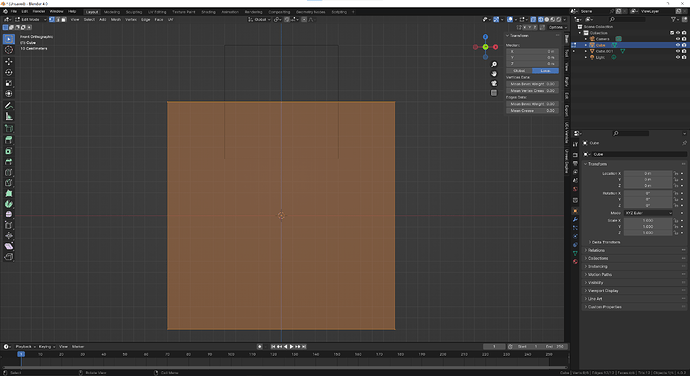Click the viewport zoom magnifier icon
The height and width of the screenshot is (376, 690).
click(x=494, y=65)
